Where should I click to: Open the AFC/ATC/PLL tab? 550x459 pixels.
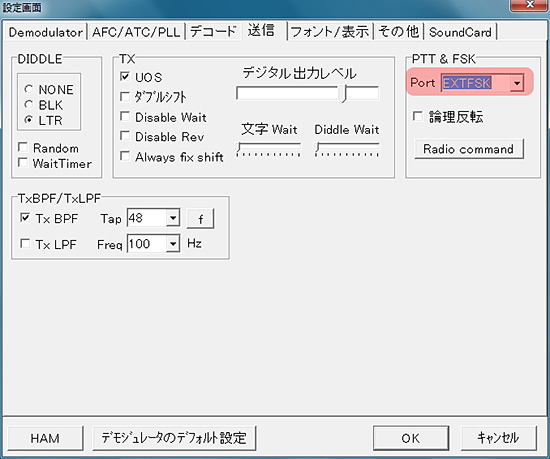(136, 32)
